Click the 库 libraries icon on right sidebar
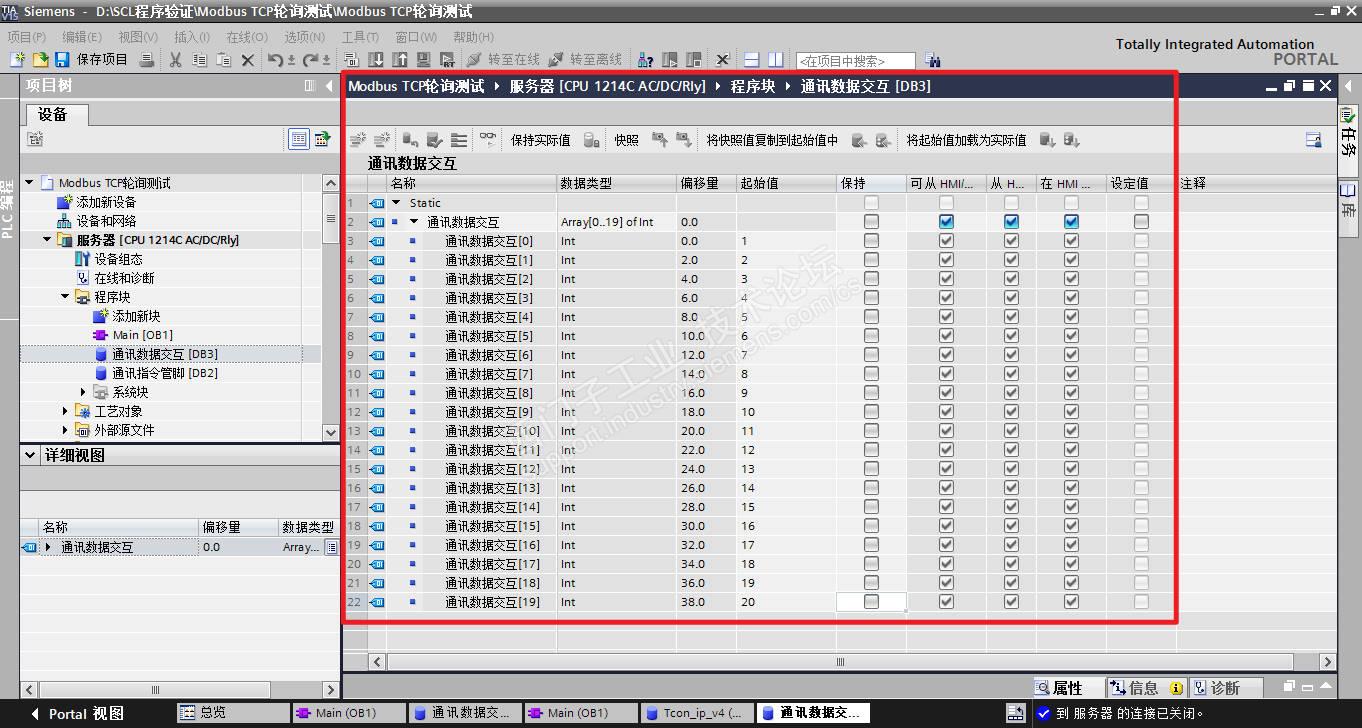This screenshot has width=1362, height=728. [1349, 189]
